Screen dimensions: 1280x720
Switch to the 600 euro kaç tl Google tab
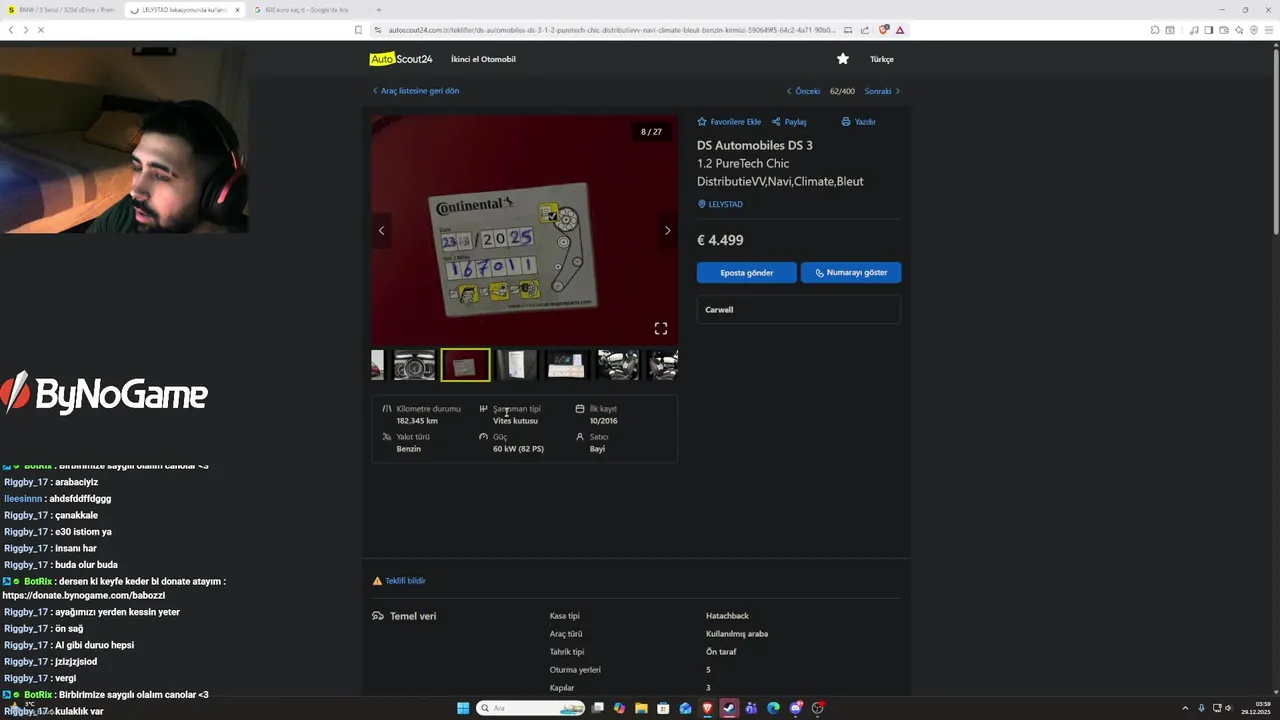306,9
